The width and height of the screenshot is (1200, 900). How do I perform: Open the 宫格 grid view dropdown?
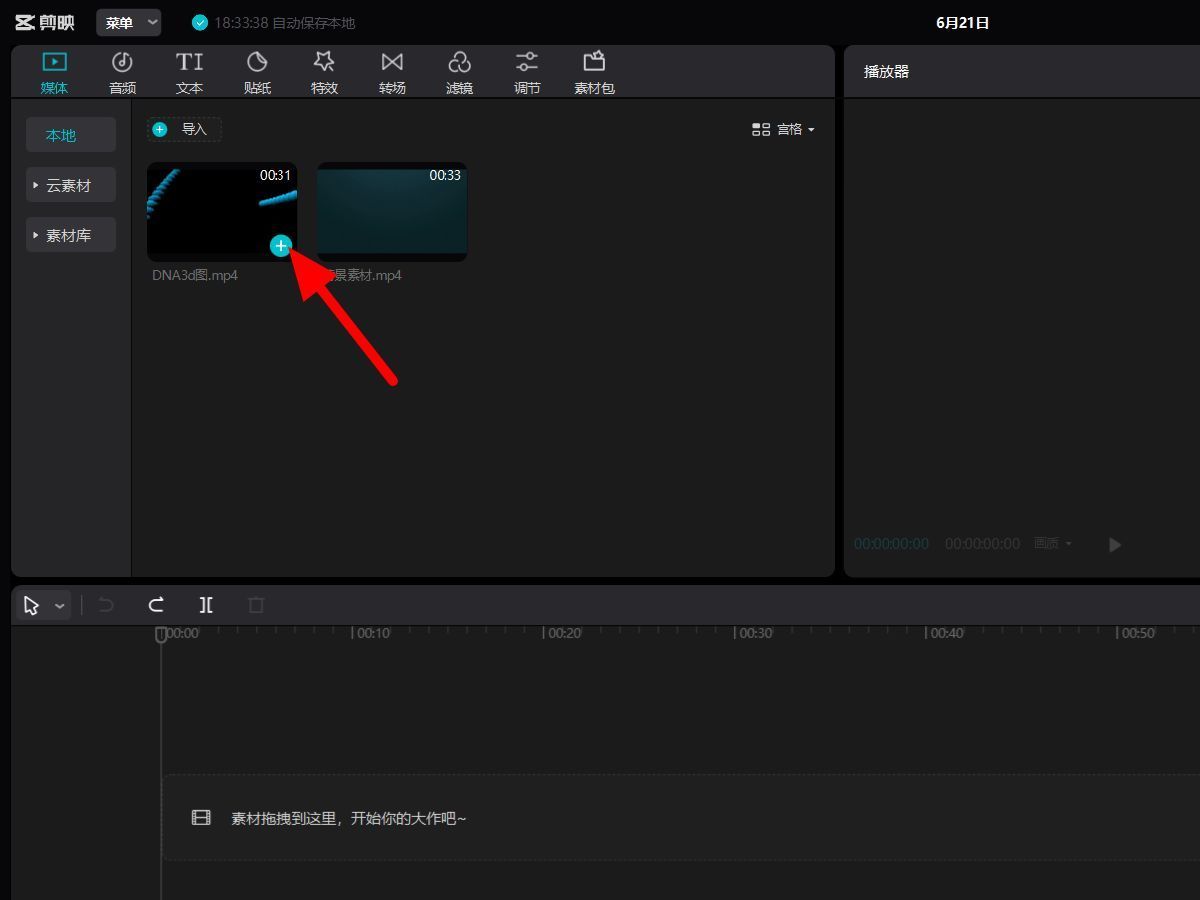(784, 129)
